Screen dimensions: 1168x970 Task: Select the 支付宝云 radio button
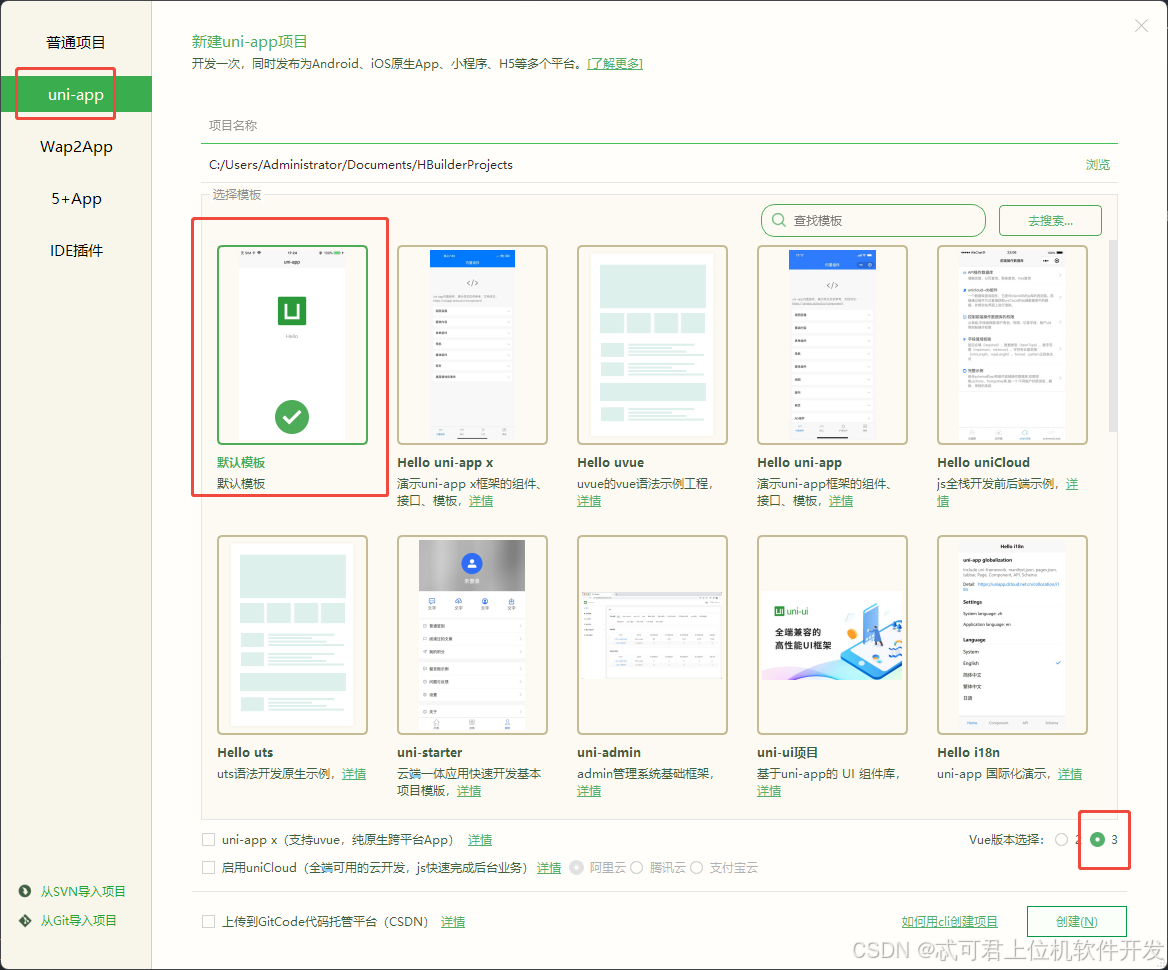click(696, 868)
